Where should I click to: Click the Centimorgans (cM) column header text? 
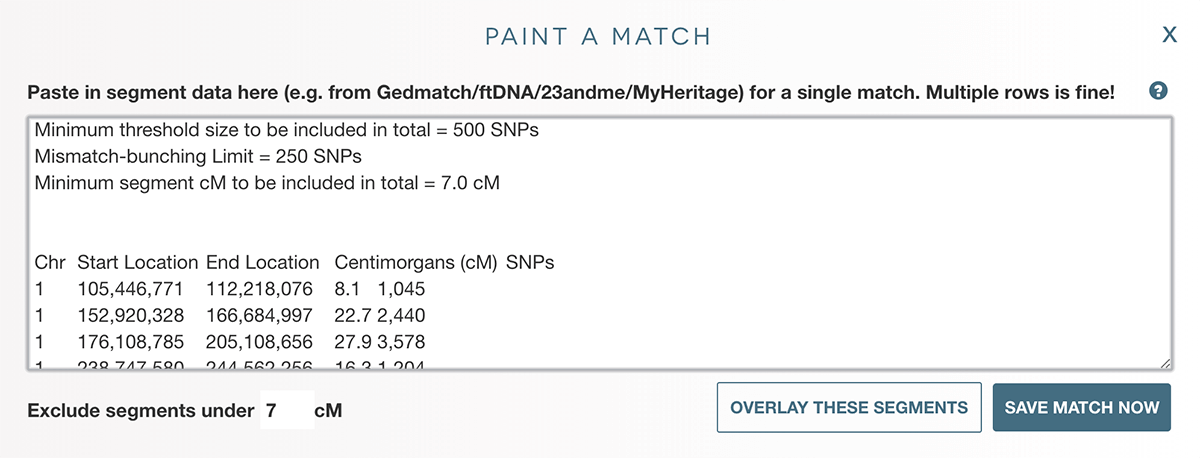pyautogui.click(x=416, y=263)
